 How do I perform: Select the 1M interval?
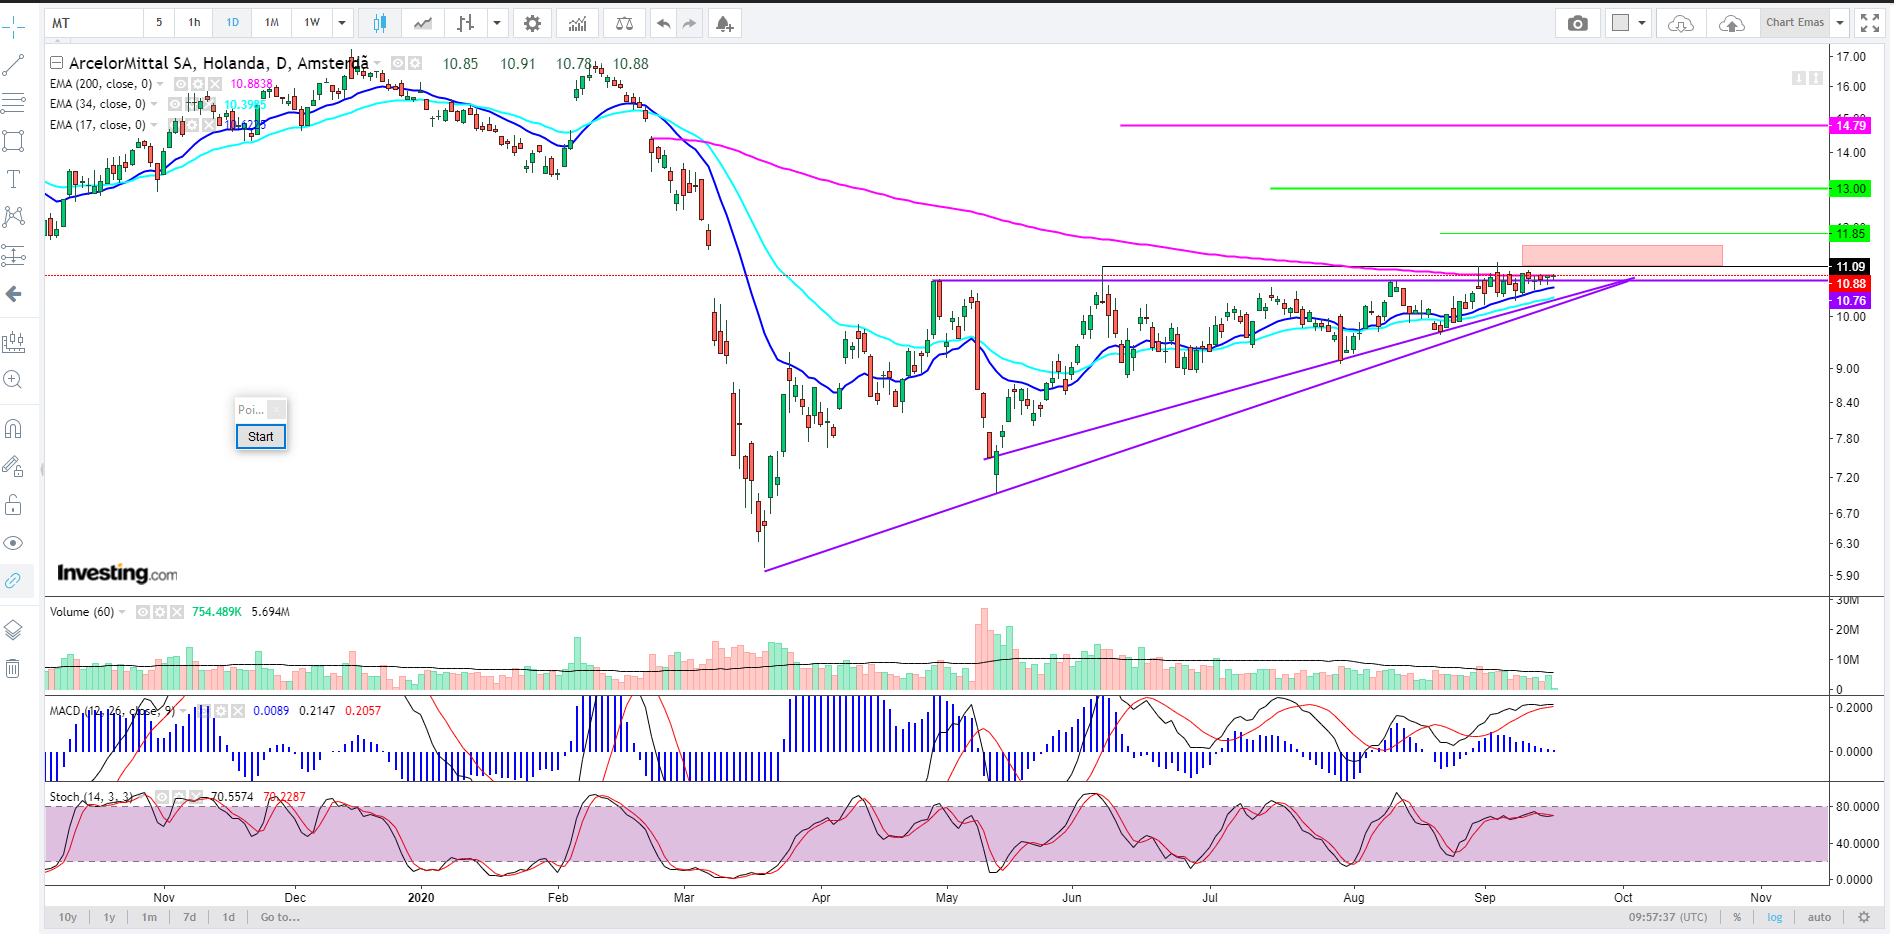272,23
